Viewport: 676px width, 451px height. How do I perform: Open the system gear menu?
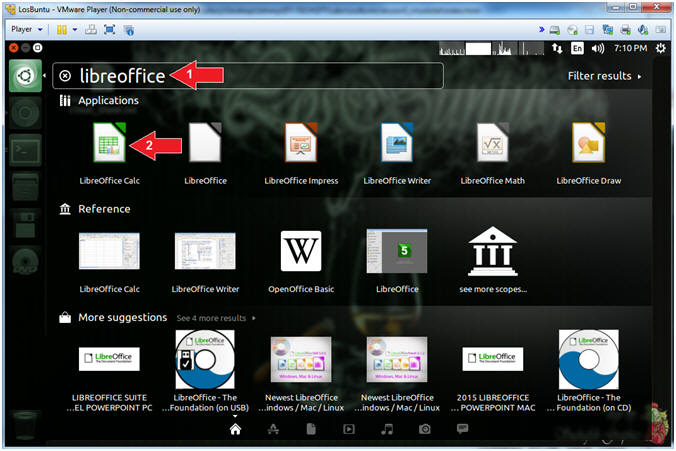tap(660, 48)
